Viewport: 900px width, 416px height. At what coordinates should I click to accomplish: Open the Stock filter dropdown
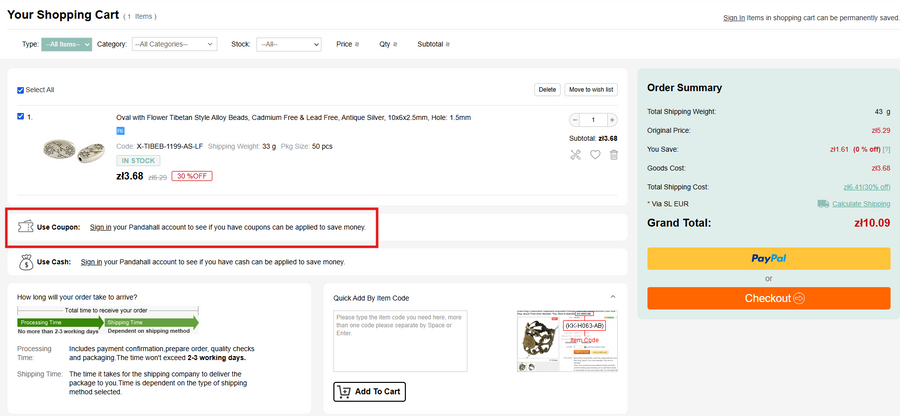coord(288,44)
